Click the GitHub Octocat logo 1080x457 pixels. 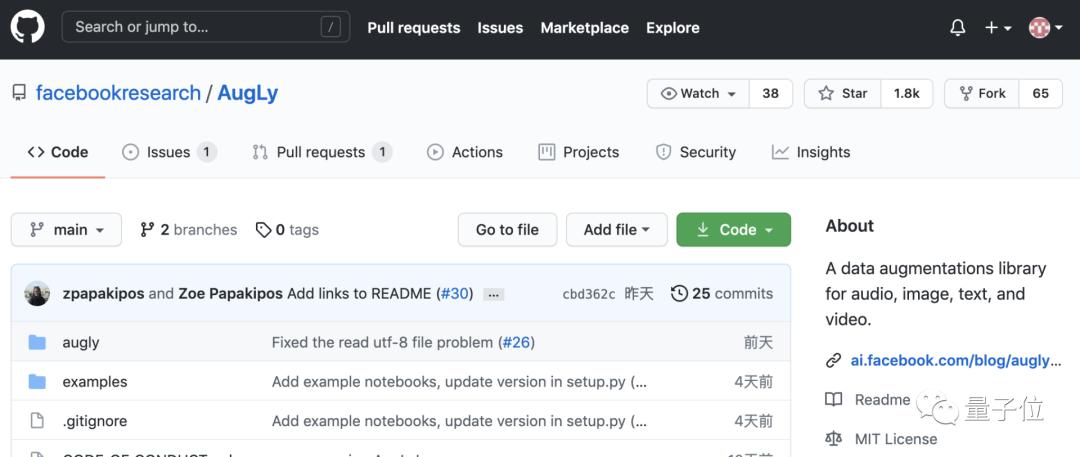pos(28,28)
